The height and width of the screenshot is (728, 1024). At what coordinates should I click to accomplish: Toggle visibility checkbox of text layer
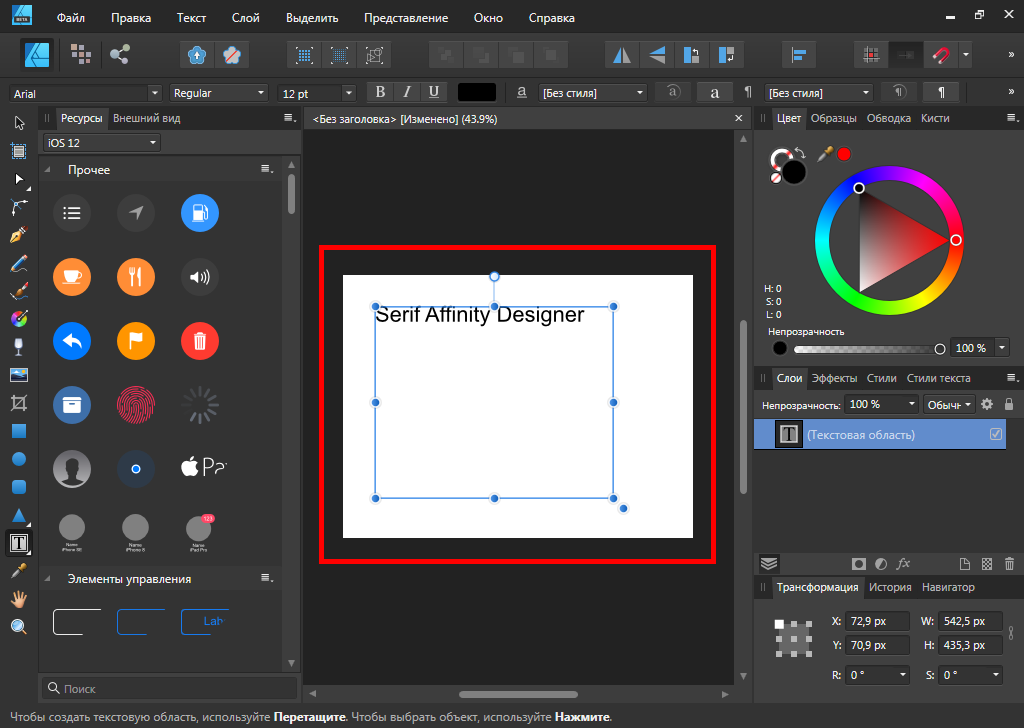point(995,434)
